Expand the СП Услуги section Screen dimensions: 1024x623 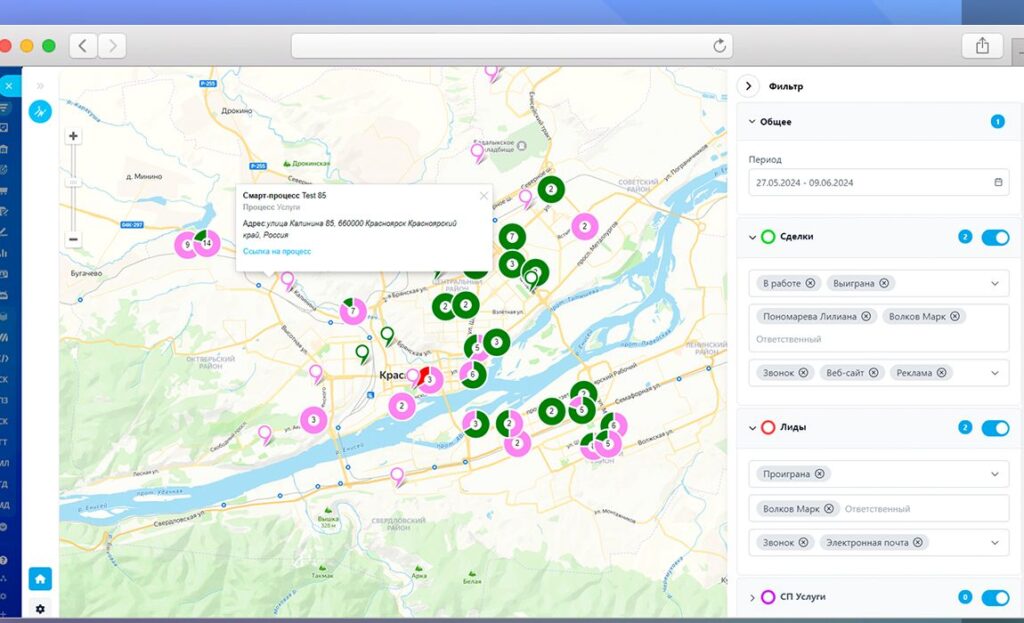pos(752,597)
